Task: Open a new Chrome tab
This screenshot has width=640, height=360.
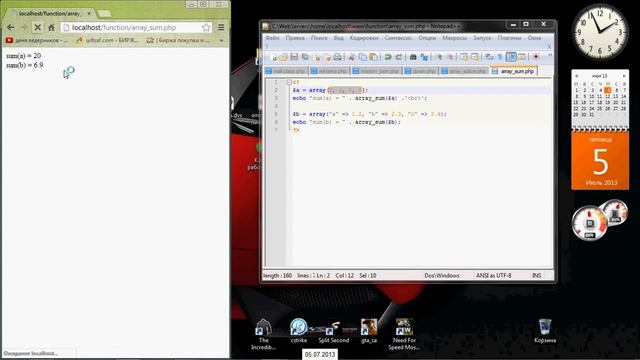Action: point(104,13)
